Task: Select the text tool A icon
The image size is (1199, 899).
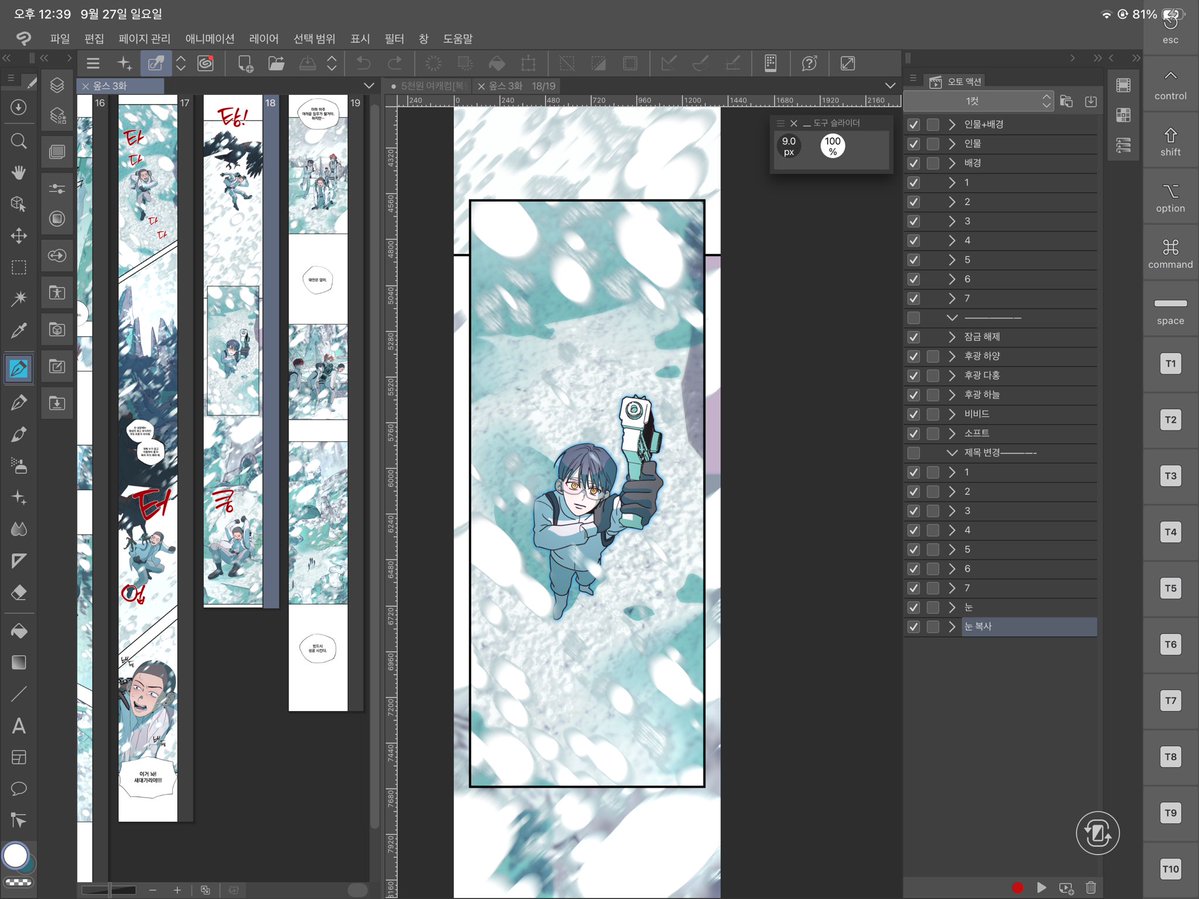Action: [x=18, y=725]
